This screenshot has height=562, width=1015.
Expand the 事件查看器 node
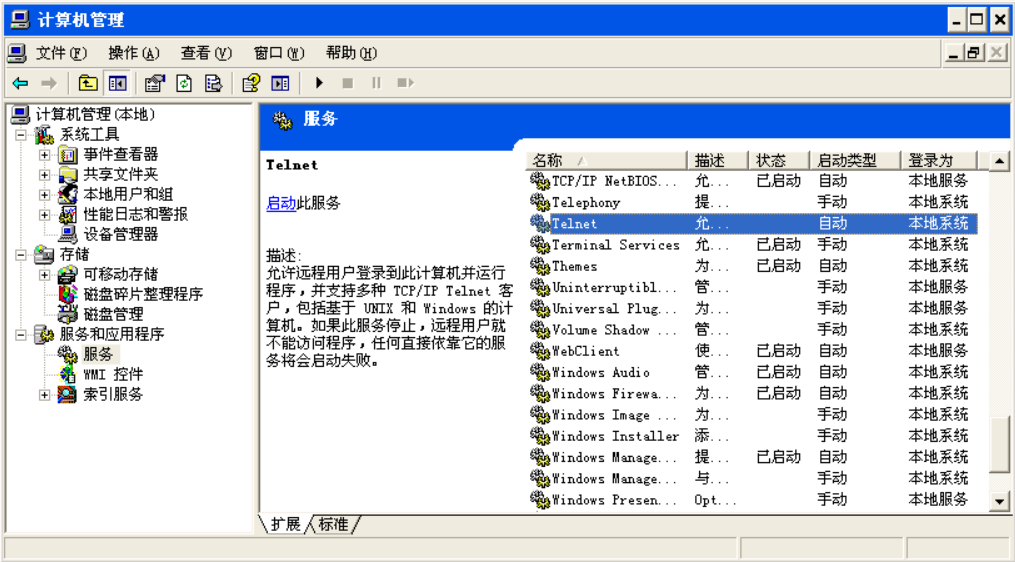point(44,155)
